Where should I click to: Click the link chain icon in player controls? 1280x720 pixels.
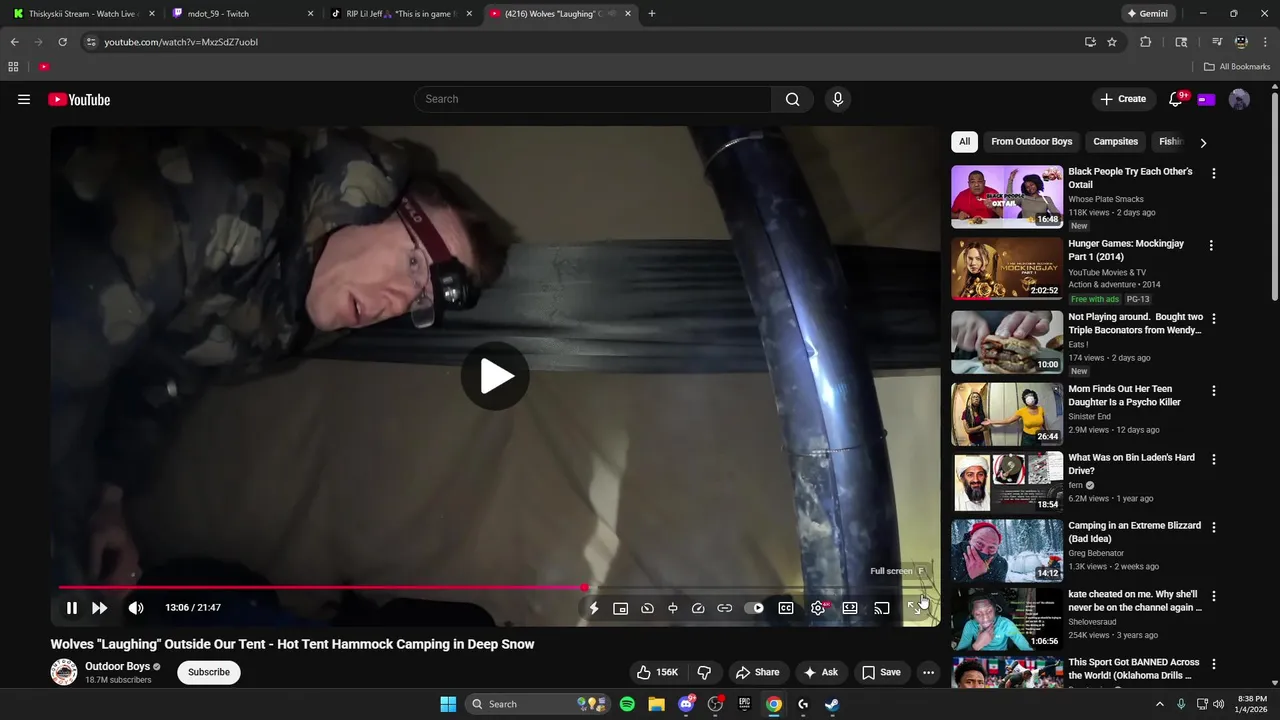725,608
